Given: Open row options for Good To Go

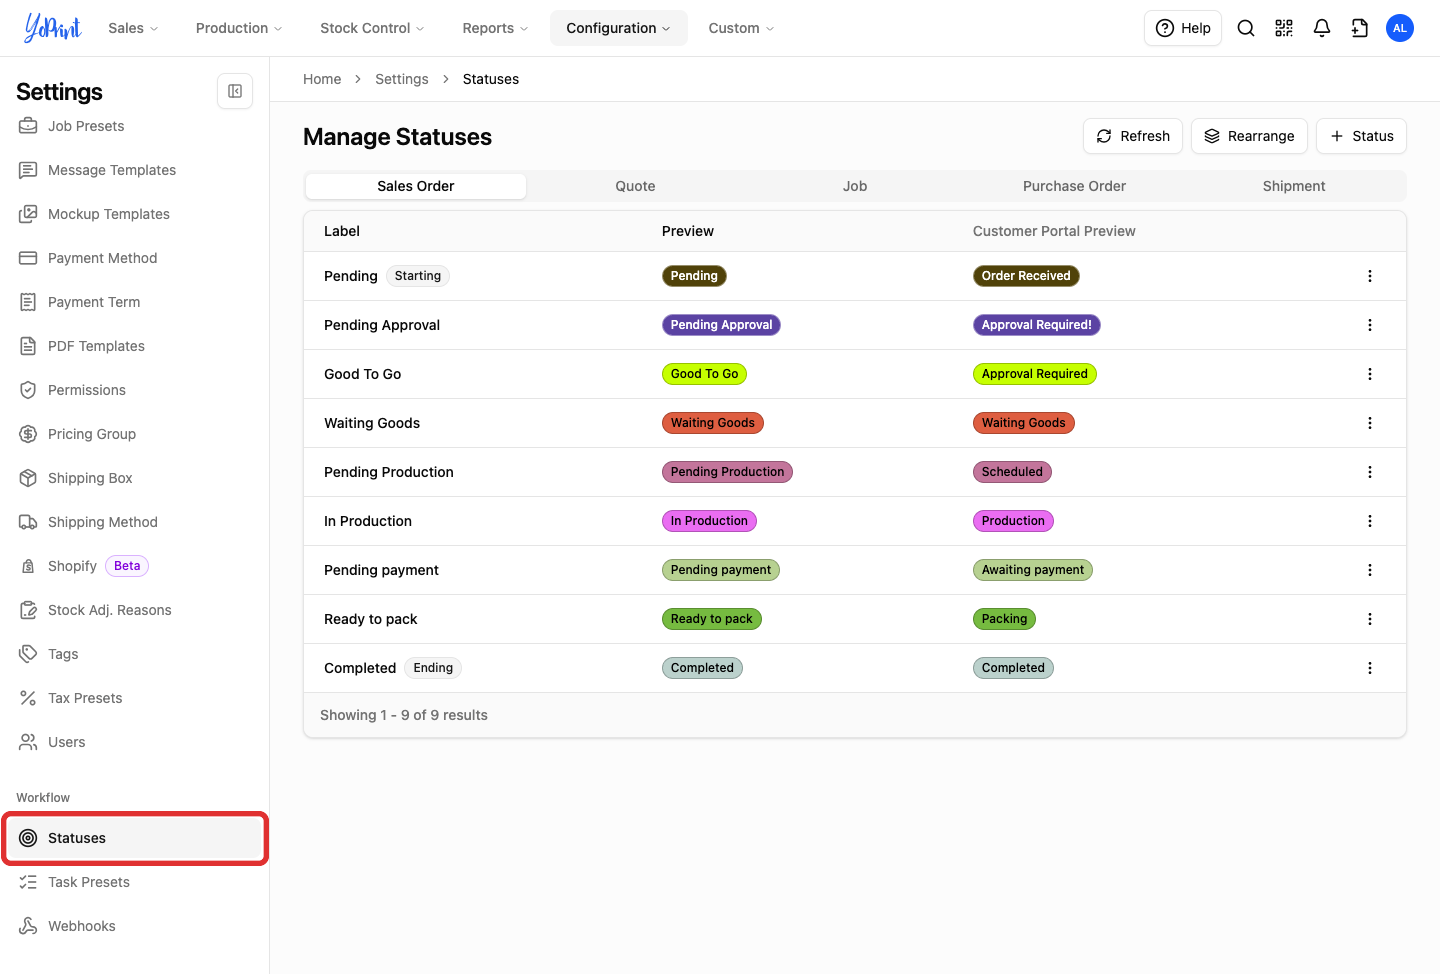Looking at the screenshot, I should point(1370,374).
